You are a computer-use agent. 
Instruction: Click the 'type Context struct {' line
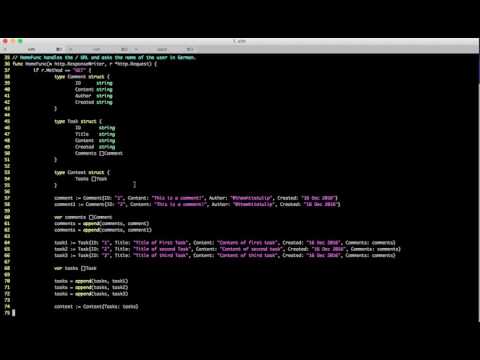point(82,172)
